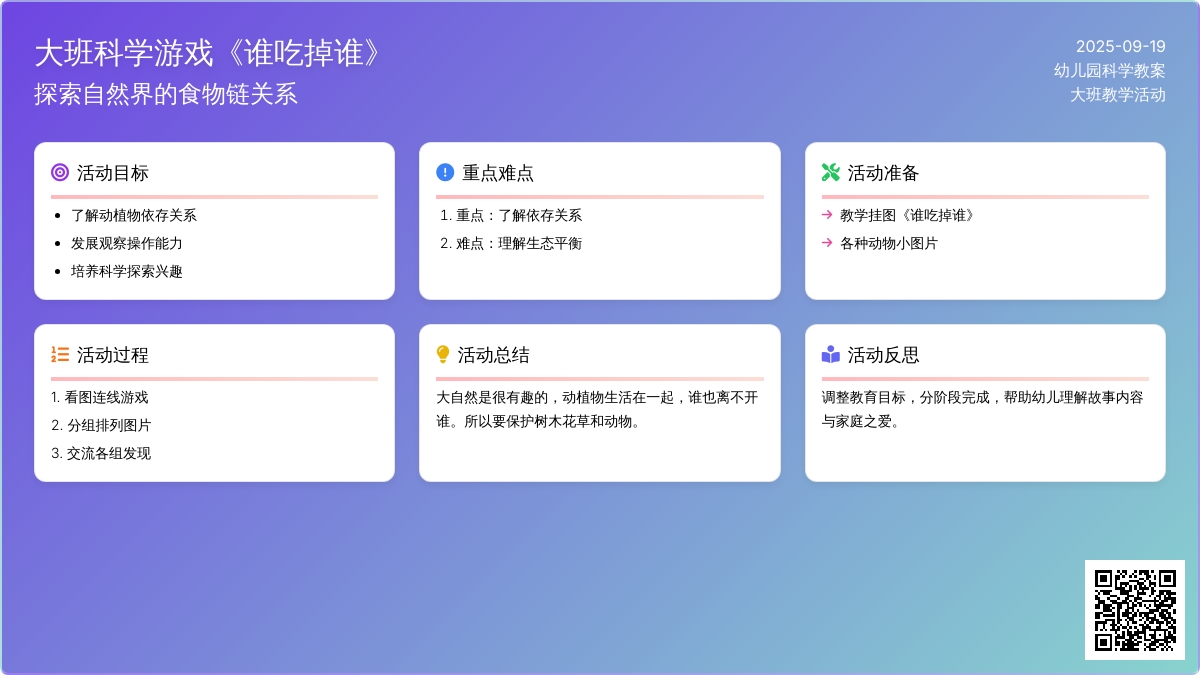The height and width of the screenshot is (675, 1200).
Task: Click the yellow lightbulb icon beside 活动总结
Action: point(443,355)
